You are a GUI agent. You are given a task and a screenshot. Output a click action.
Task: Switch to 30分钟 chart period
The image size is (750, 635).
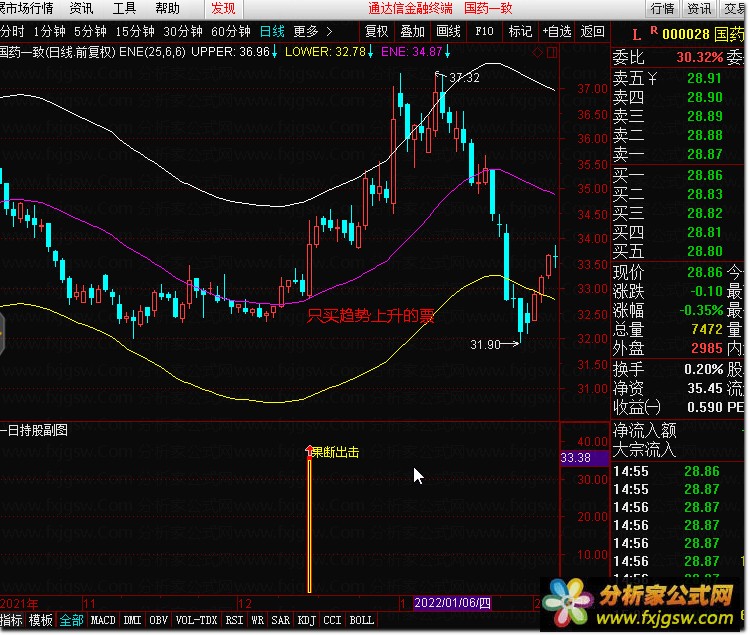click(183, 32)
